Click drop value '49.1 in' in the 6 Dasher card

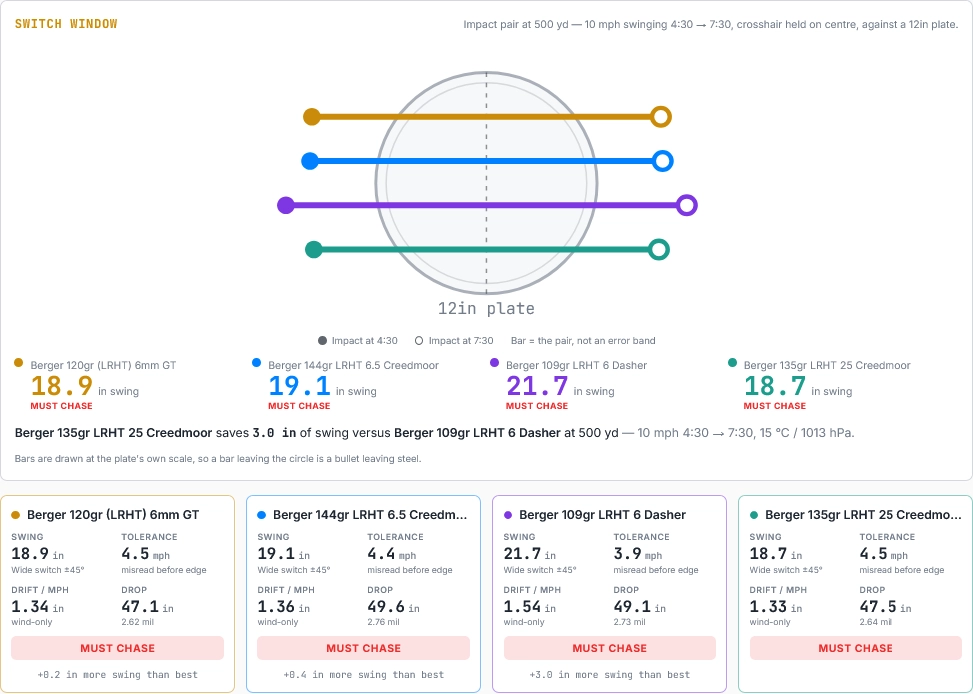[639, 606]
